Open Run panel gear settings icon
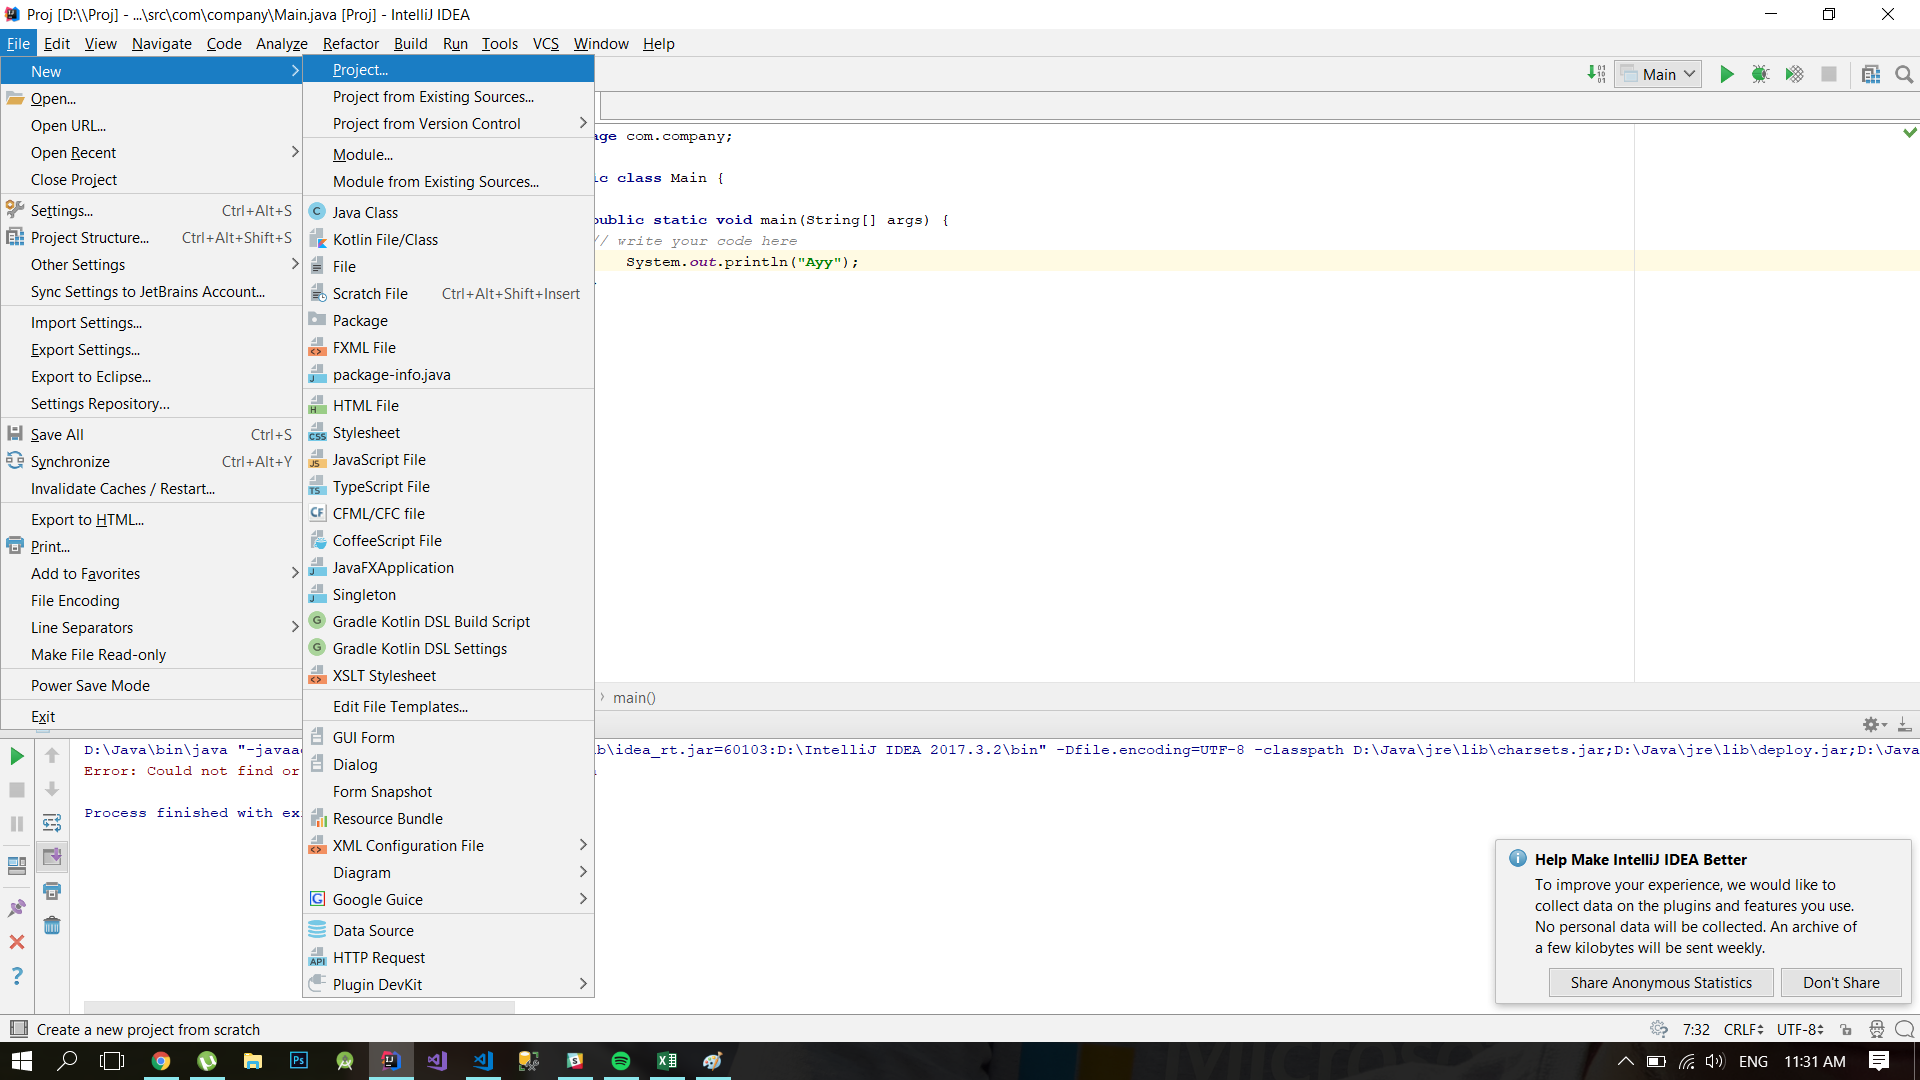Image resolution: width=1920 pixels, height=1080 pixels. (x=1875, y=724)
